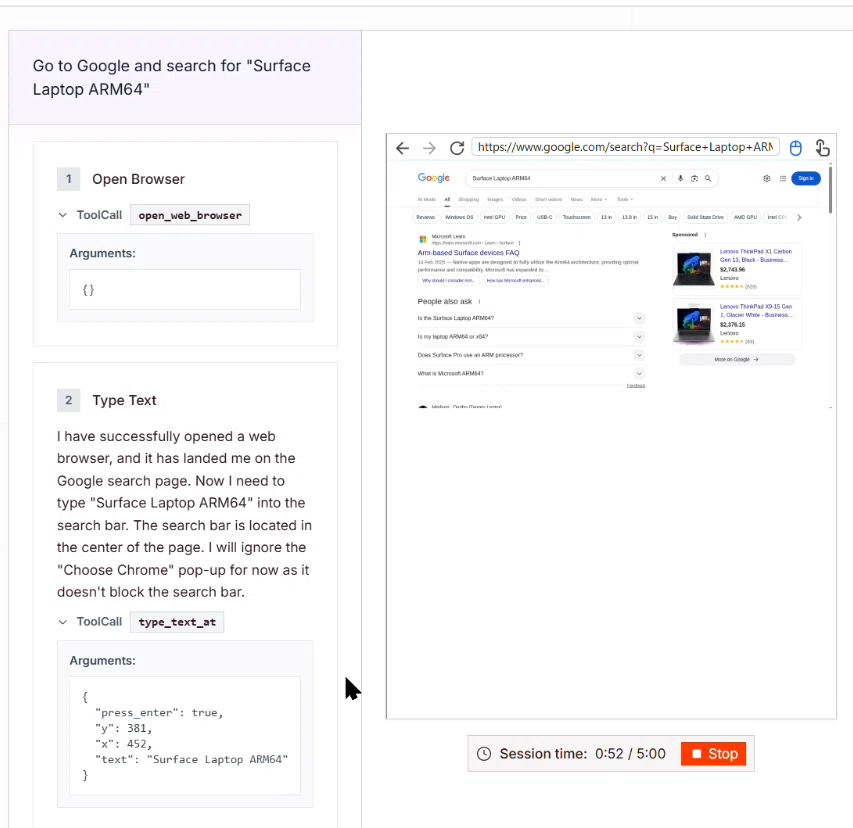Switch to Videos tab
This screenshot has width=853, height=828.
pyautogui.click(x=519, y=200)
